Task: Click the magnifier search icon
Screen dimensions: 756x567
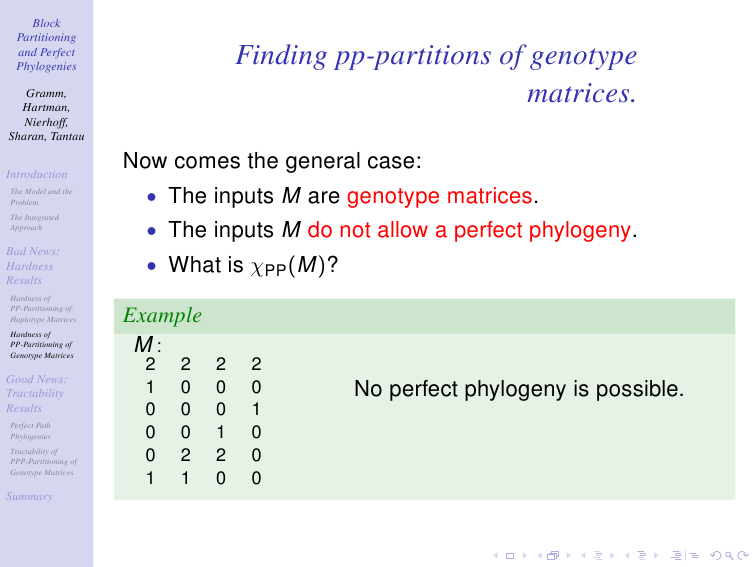Action: pyautogui.click(x=729, y=556)
